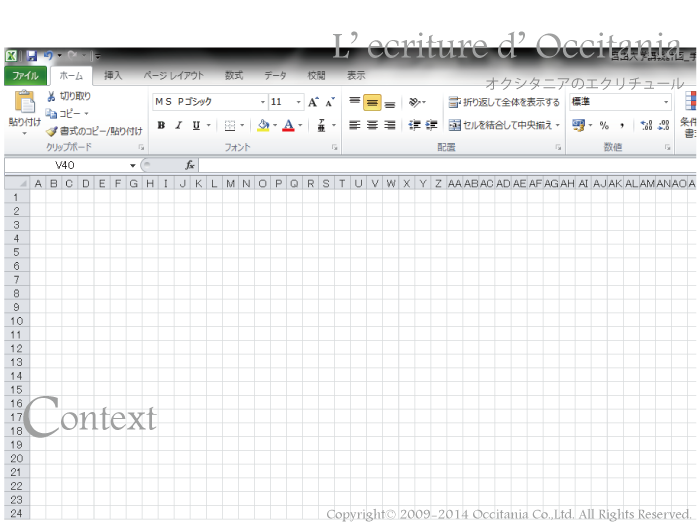The image size is (700, 531).
Task: Toggle bold formatting (B)
Action: pos(161,125)
